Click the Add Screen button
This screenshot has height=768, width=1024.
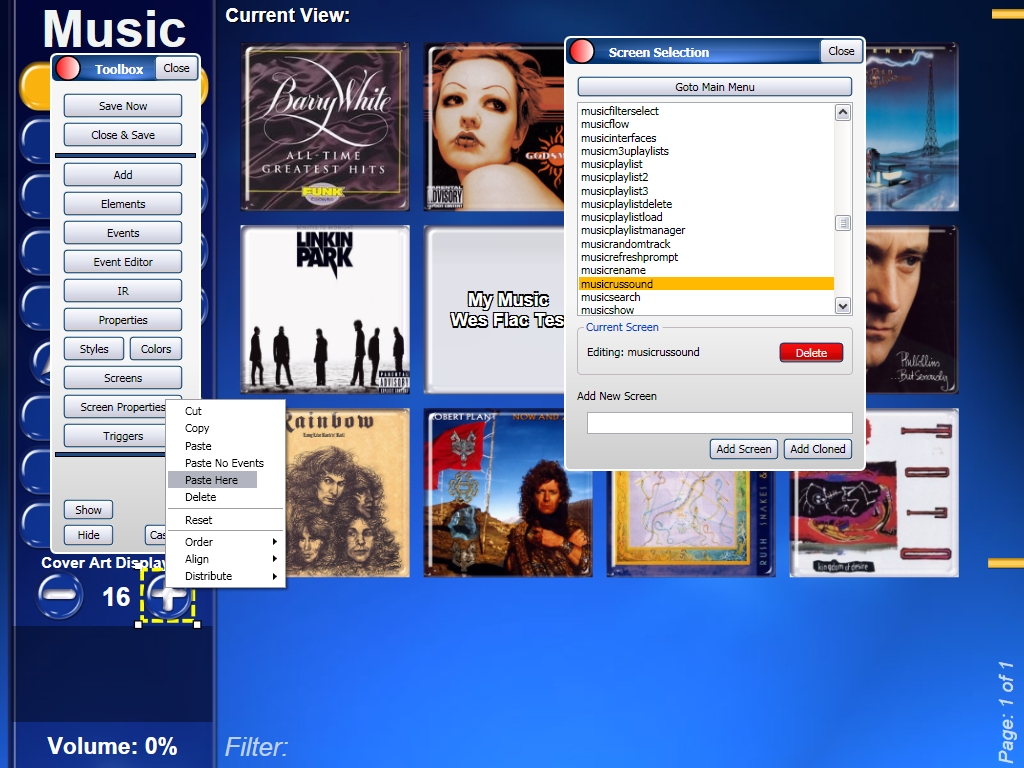(x=743, y=449)
